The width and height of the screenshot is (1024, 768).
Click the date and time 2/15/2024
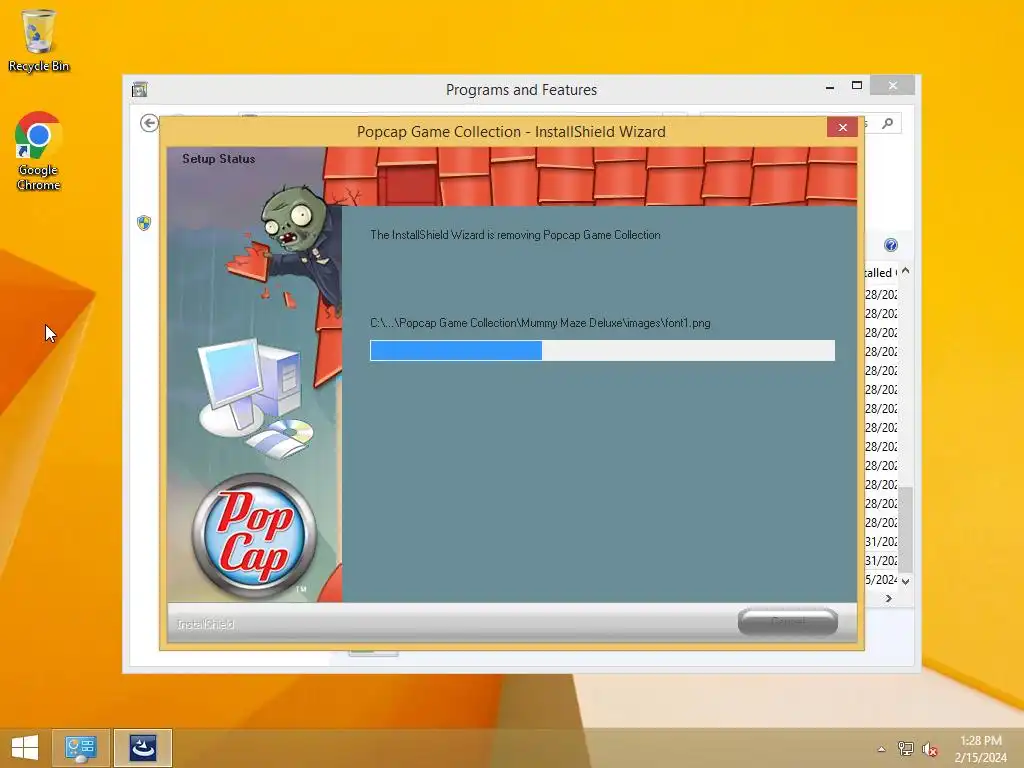pyautogui.click(x=980, y=758)
